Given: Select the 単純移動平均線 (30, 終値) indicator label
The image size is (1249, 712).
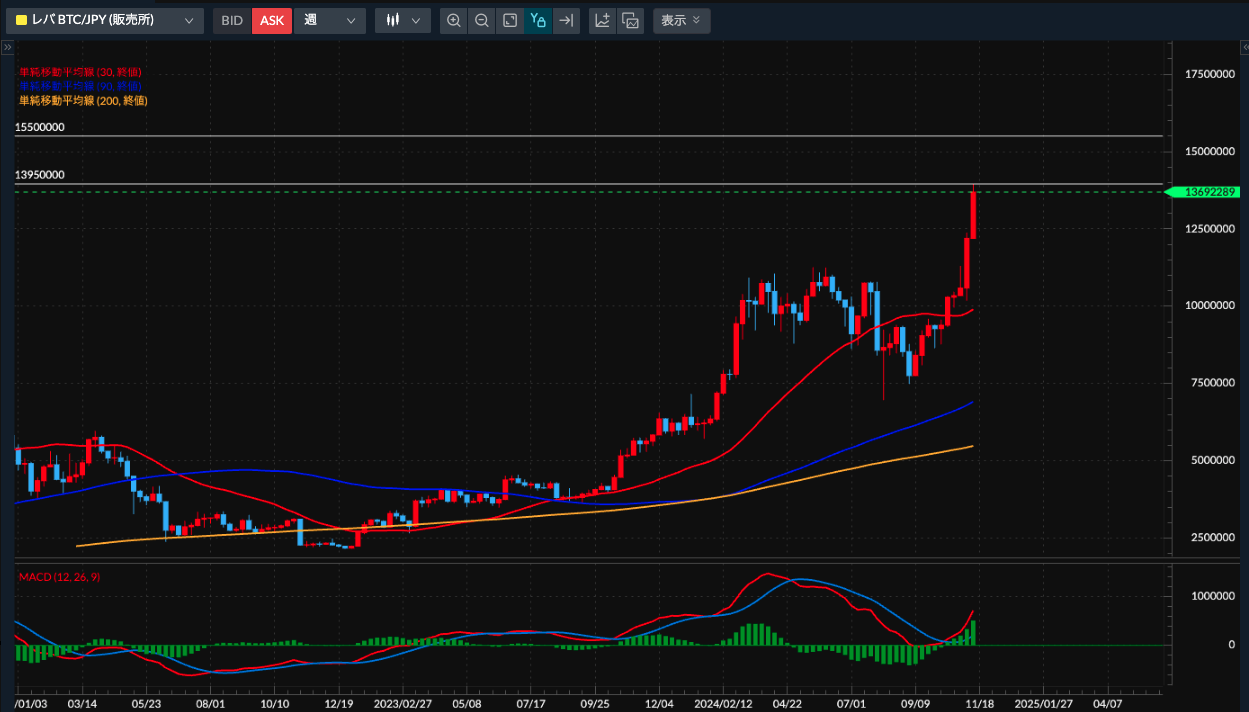Looking at the screenshot, I should (80, 72).
